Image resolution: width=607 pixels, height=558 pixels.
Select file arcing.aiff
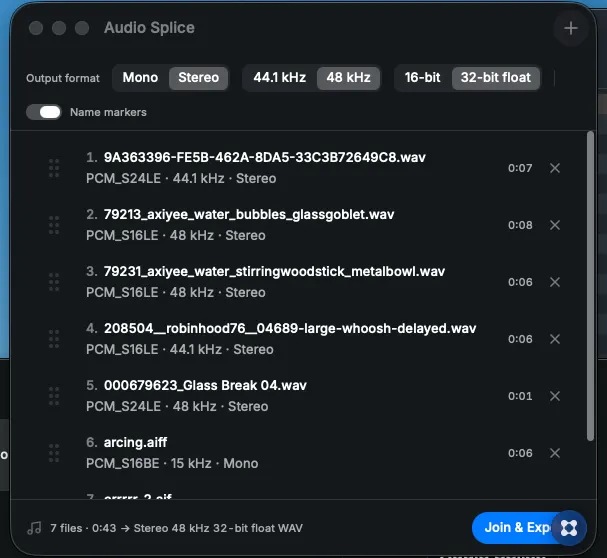pos(135,442)
